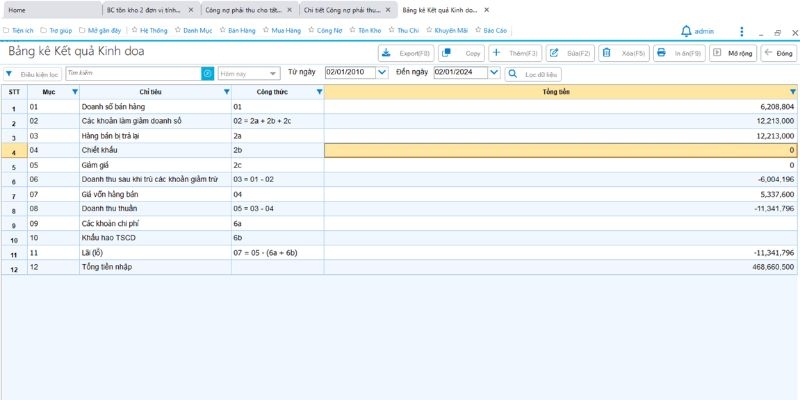800x400 pixels.
Task: Click the 468,660,500 total amount cell
Action: click(x=561, y=267)
